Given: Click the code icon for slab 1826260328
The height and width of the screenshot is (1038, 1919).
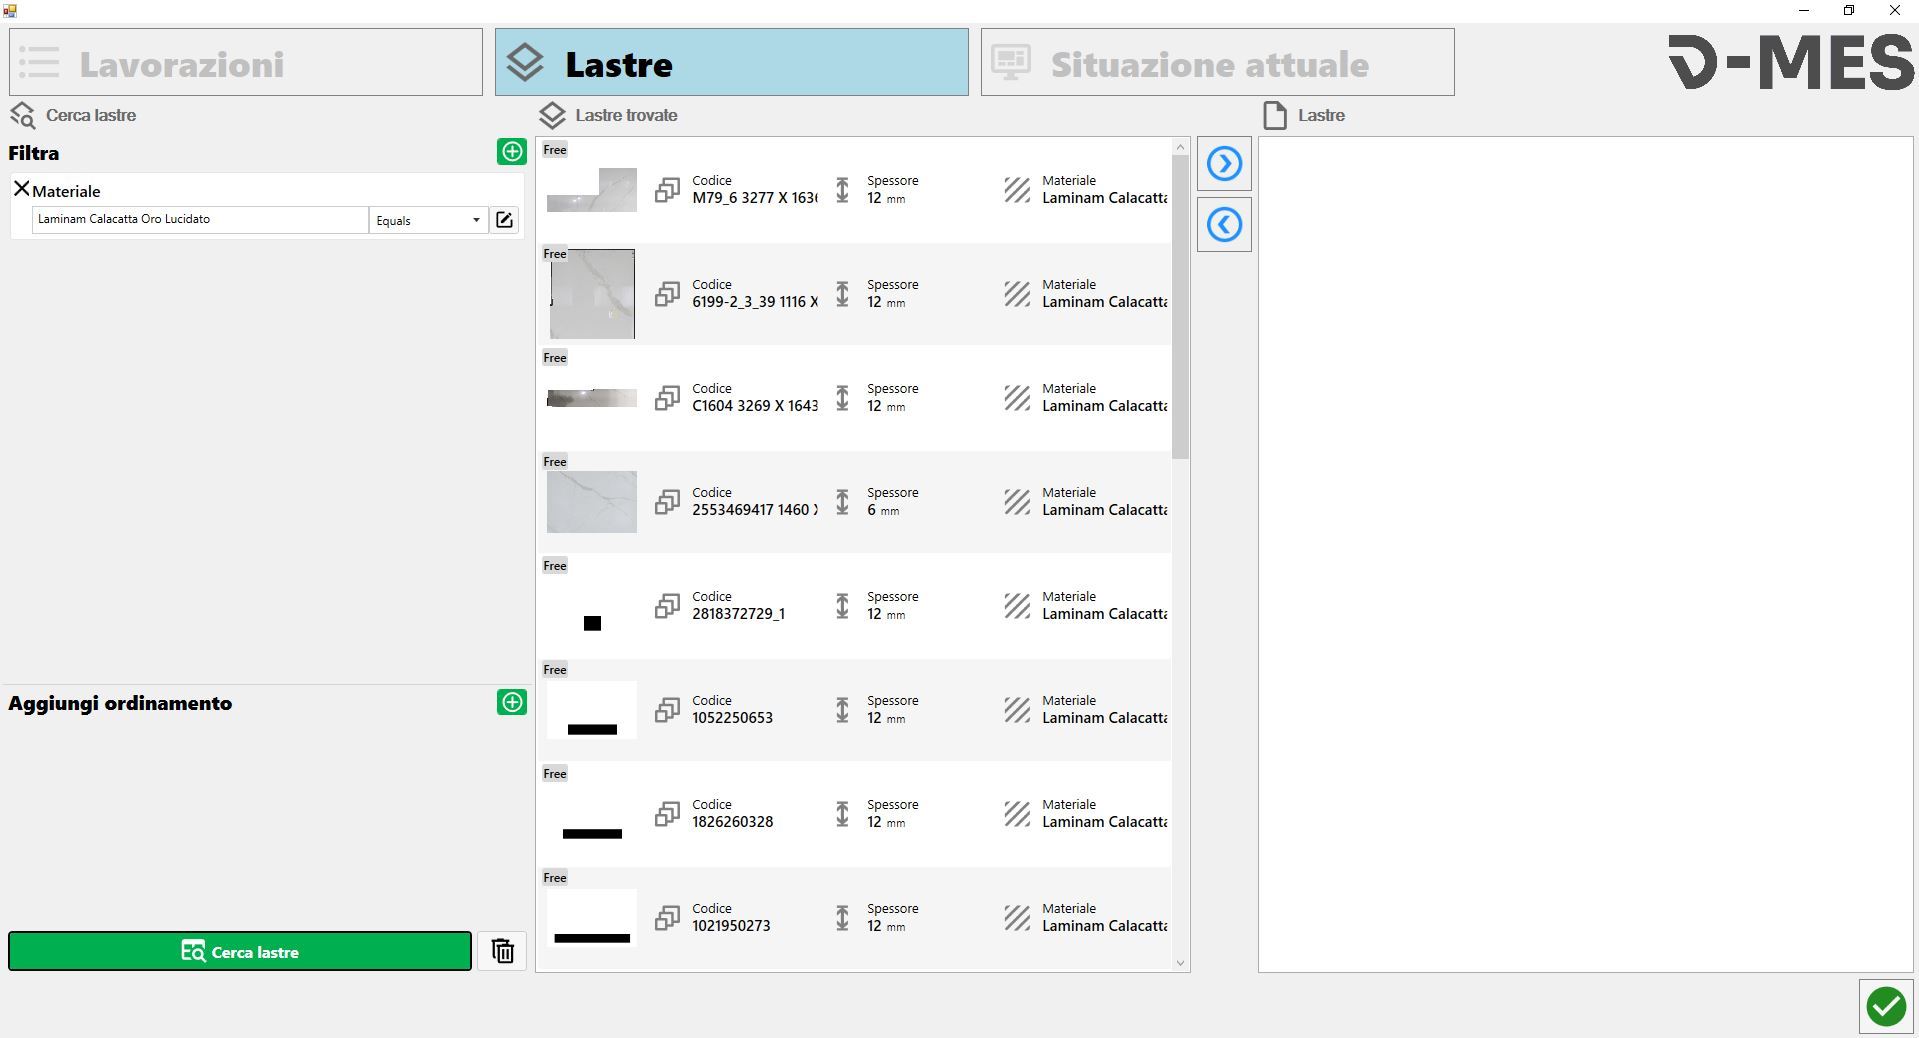Looking at the screenshot, I should [x=667, y=814].
